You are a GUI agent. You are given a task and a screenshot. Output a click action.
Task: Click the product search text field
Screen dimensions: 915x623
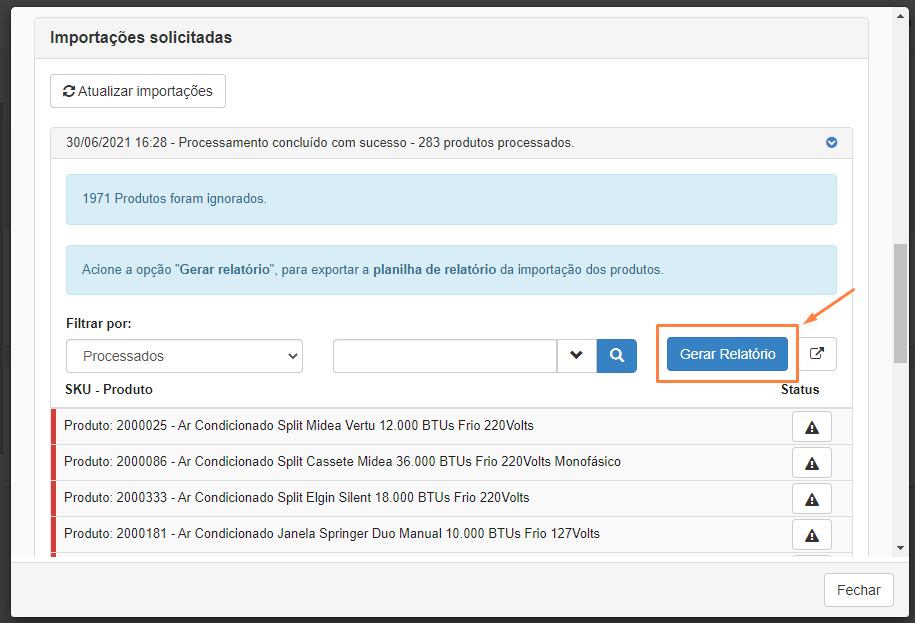pyautogui.click(x=445, y=355)
